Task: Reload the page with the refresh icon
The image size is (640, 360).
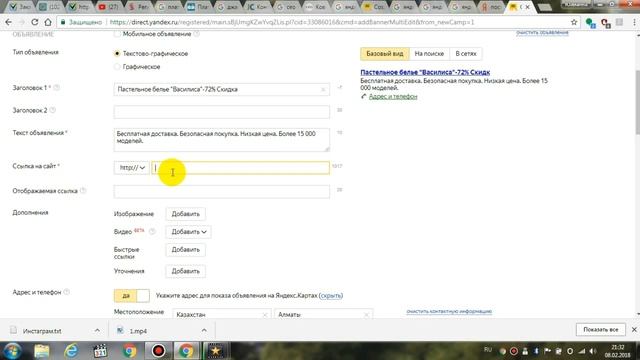Action: [x=35, y=22]
